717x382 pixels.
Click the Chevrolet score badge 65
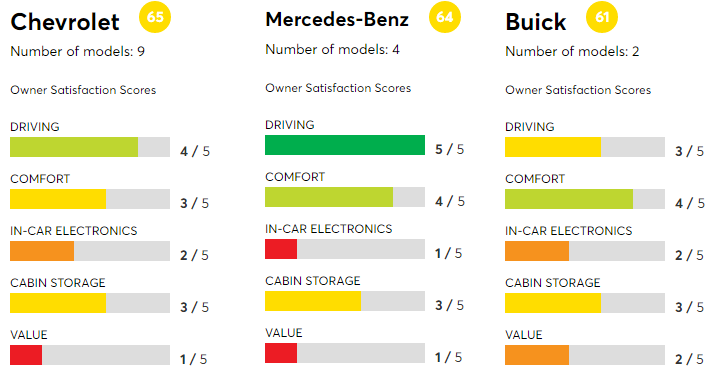(155, 17)
